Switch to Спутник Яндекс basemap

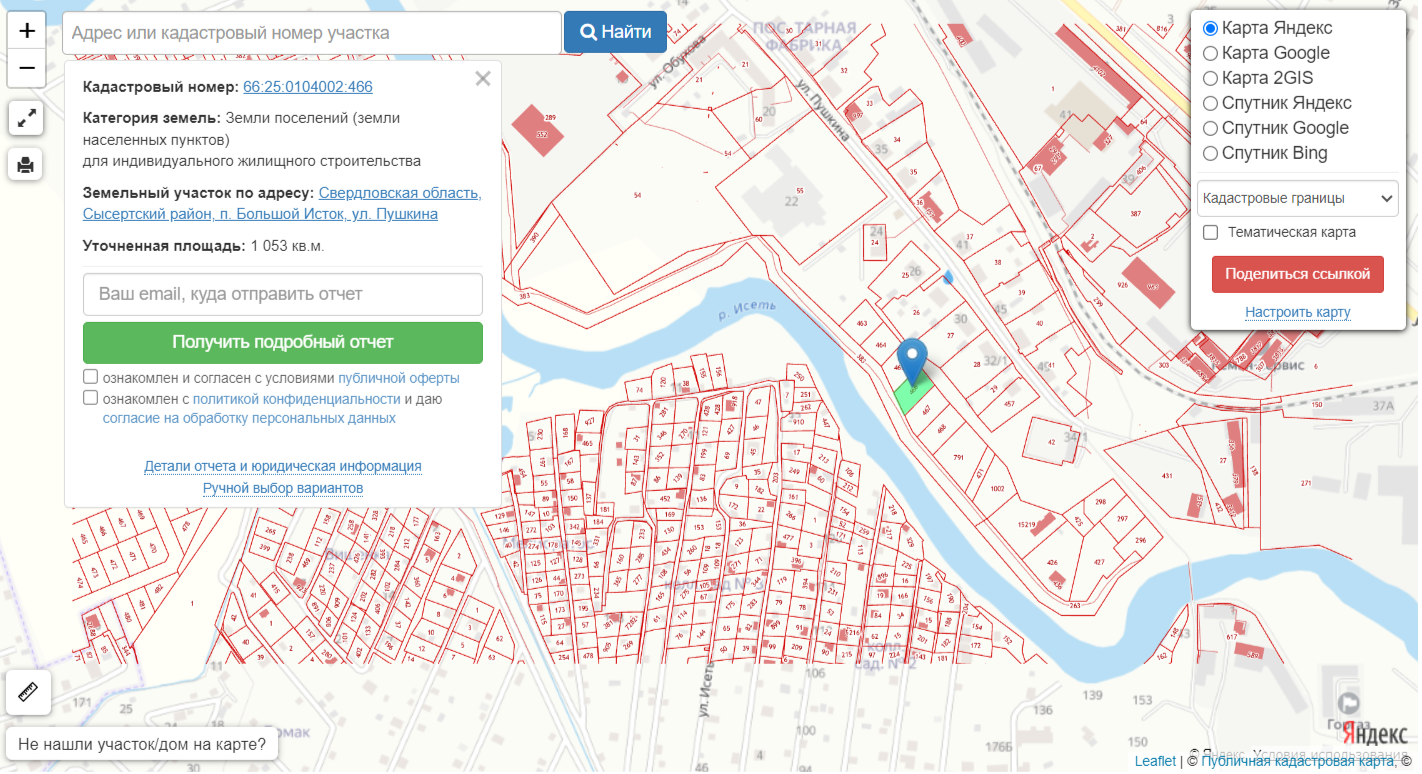click(x=1210, y=103)
